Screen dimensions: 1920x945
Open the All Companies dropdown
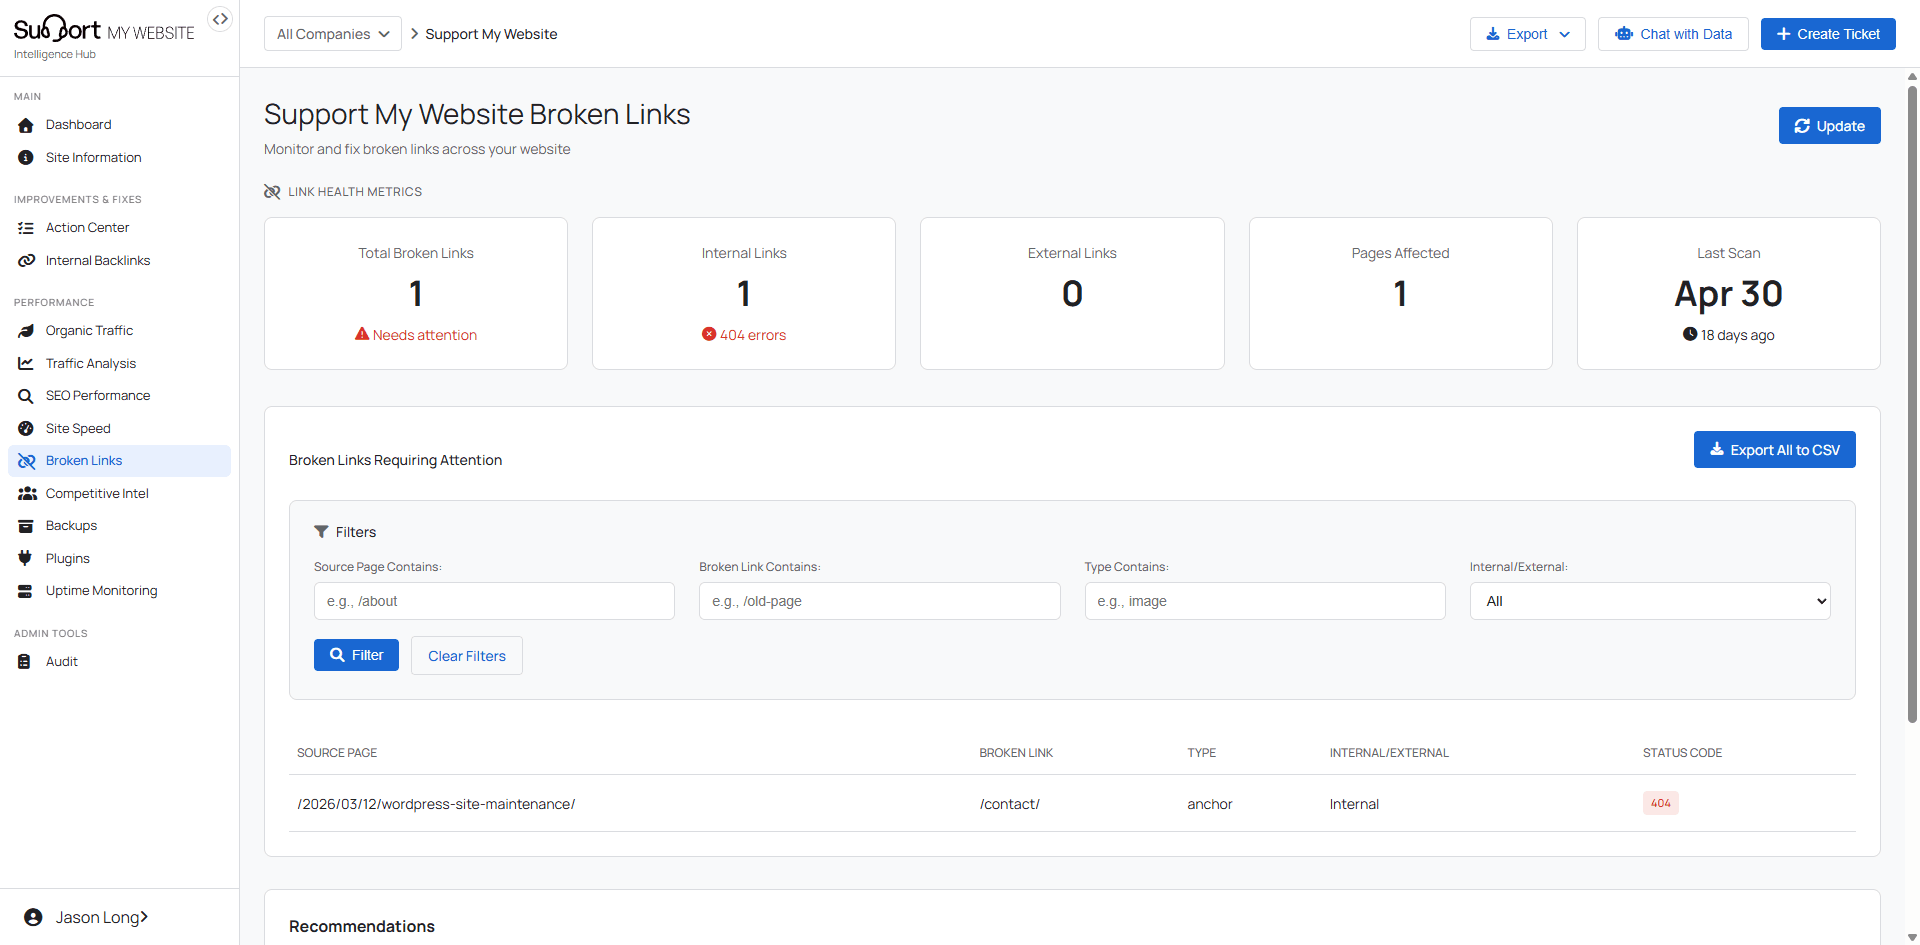pos(333,34)
